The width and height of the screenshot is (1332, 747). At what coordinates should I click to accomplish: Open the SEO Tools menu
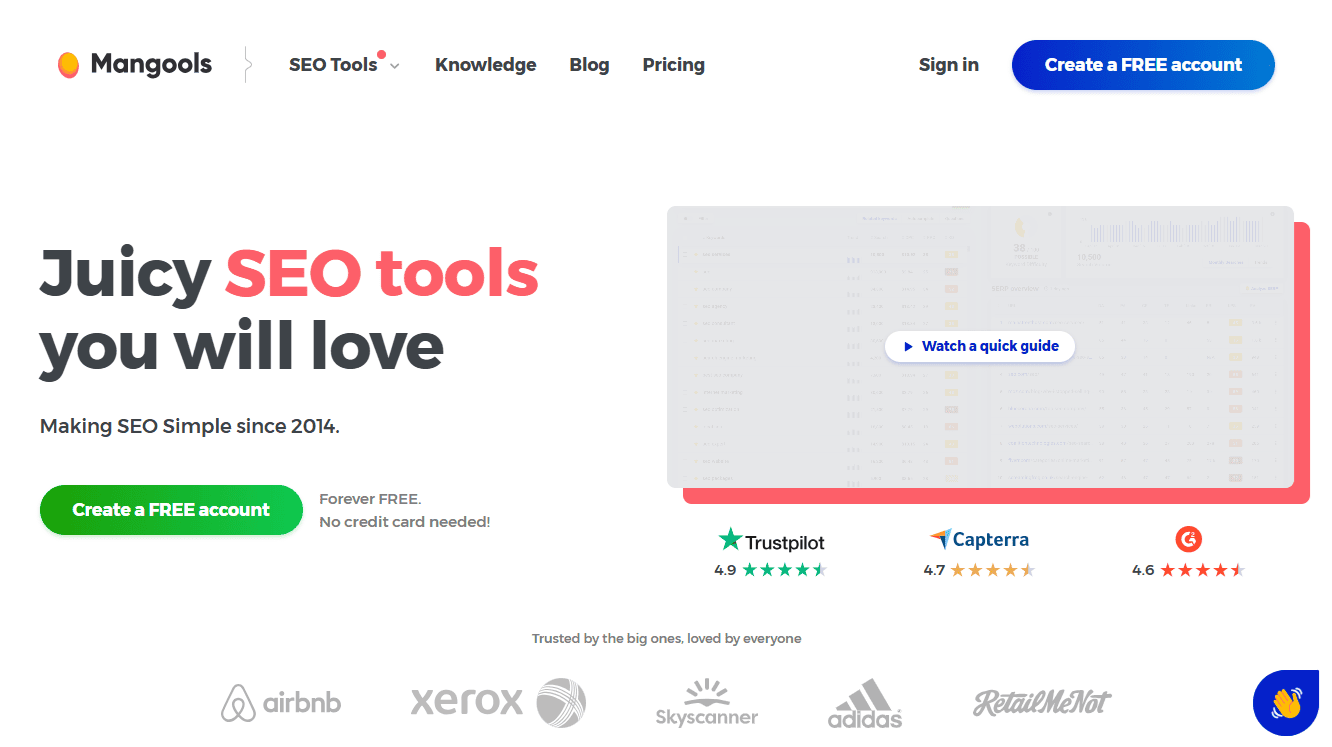pos(333,65)
